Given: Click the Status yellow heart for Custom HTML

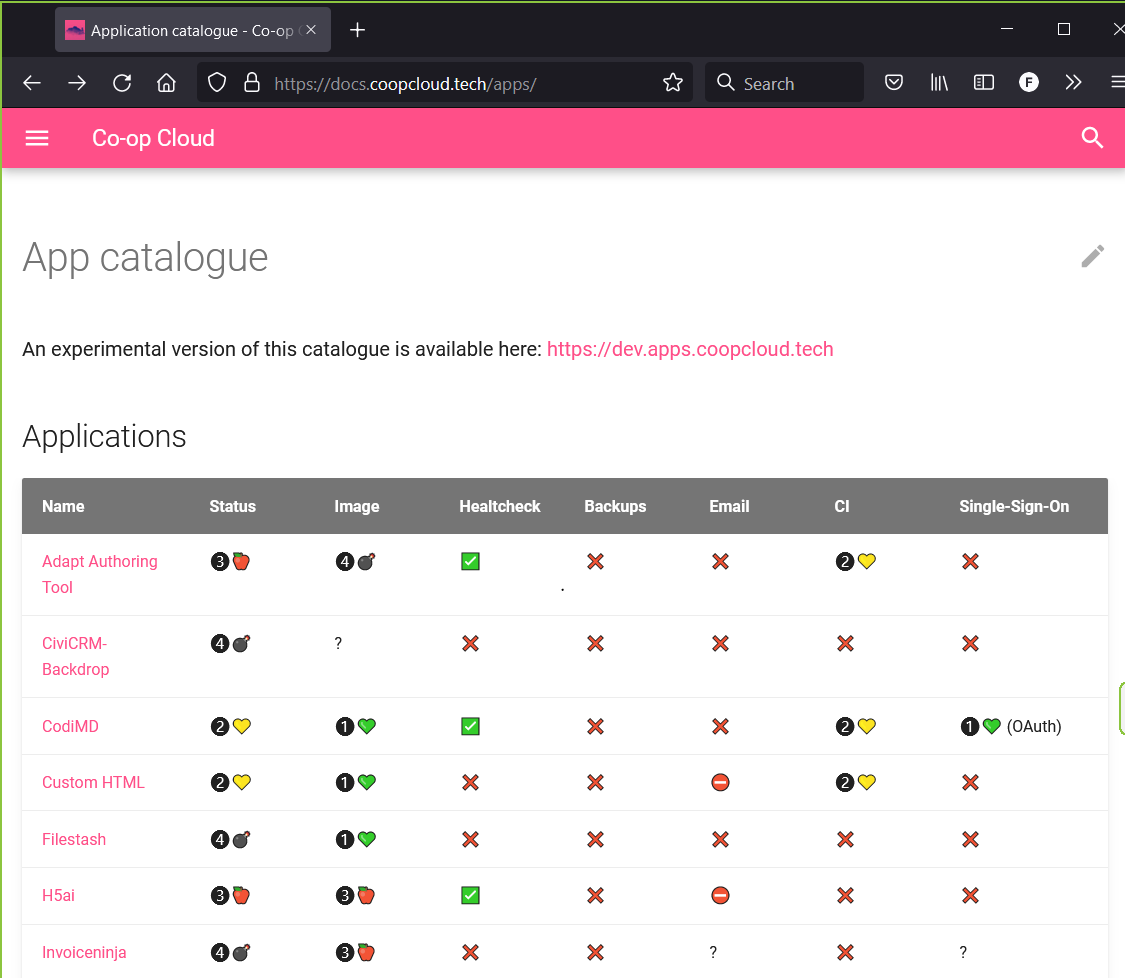Looking at the screenshot, I should point(242,782).
